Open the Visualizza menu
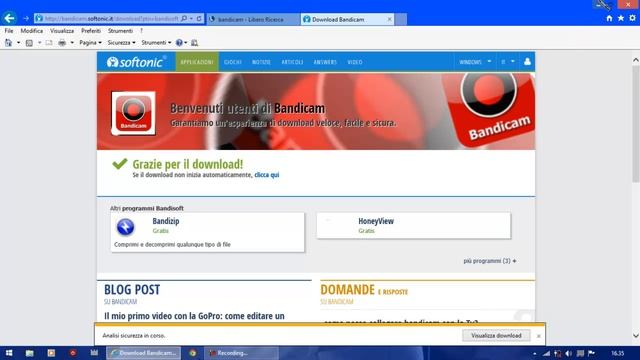The height and width of the screenshot is (360, 640). click(x=62, y=31)
